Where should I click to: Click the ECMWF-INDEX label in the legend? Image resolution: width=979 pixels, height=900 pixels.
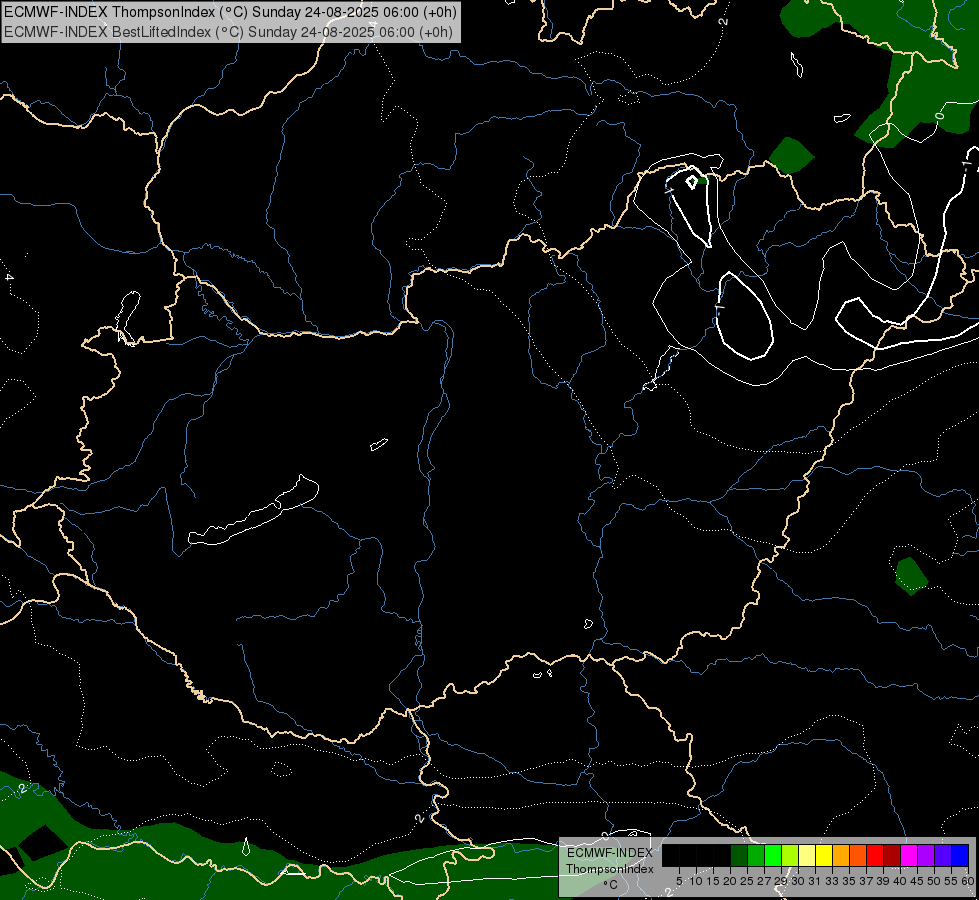[610, 853]
